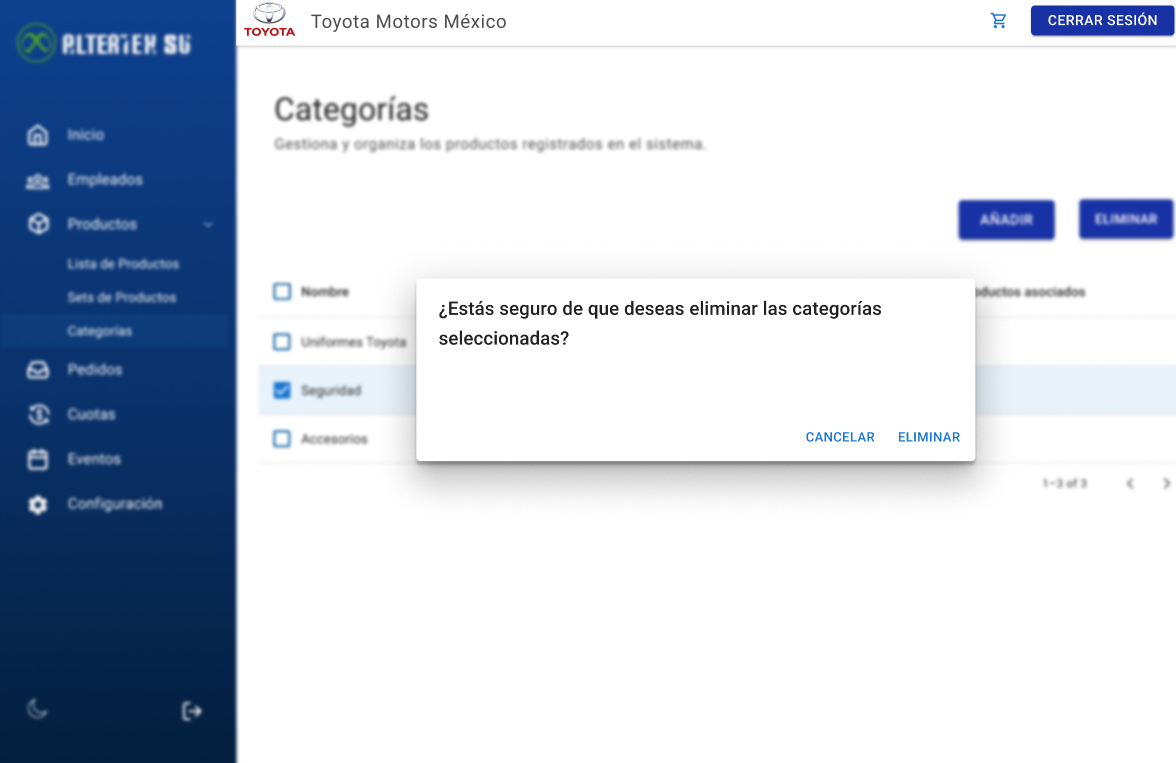Image resolution: width=1176 pixels, height=763 pixels.
Task: Click the Inicio home icon
Action: pos(38,135)
